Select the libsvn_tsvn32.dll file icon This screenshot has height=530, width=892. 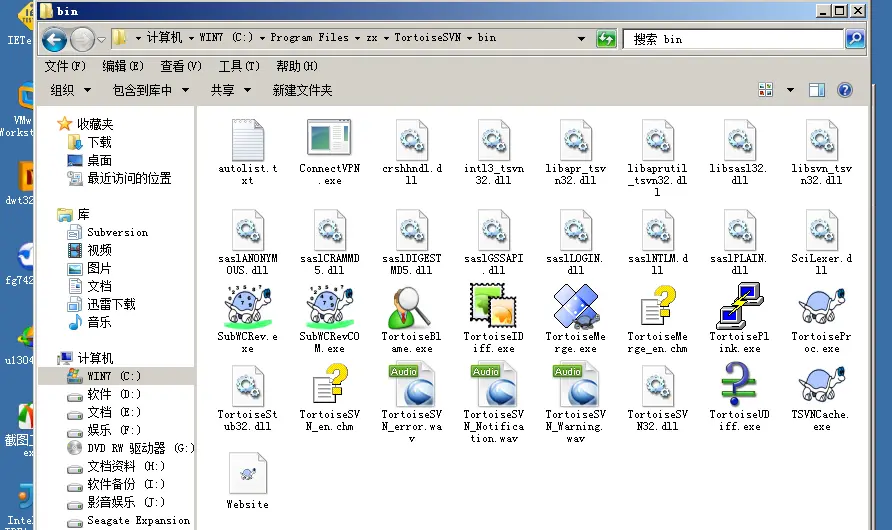tap(821, 140)
